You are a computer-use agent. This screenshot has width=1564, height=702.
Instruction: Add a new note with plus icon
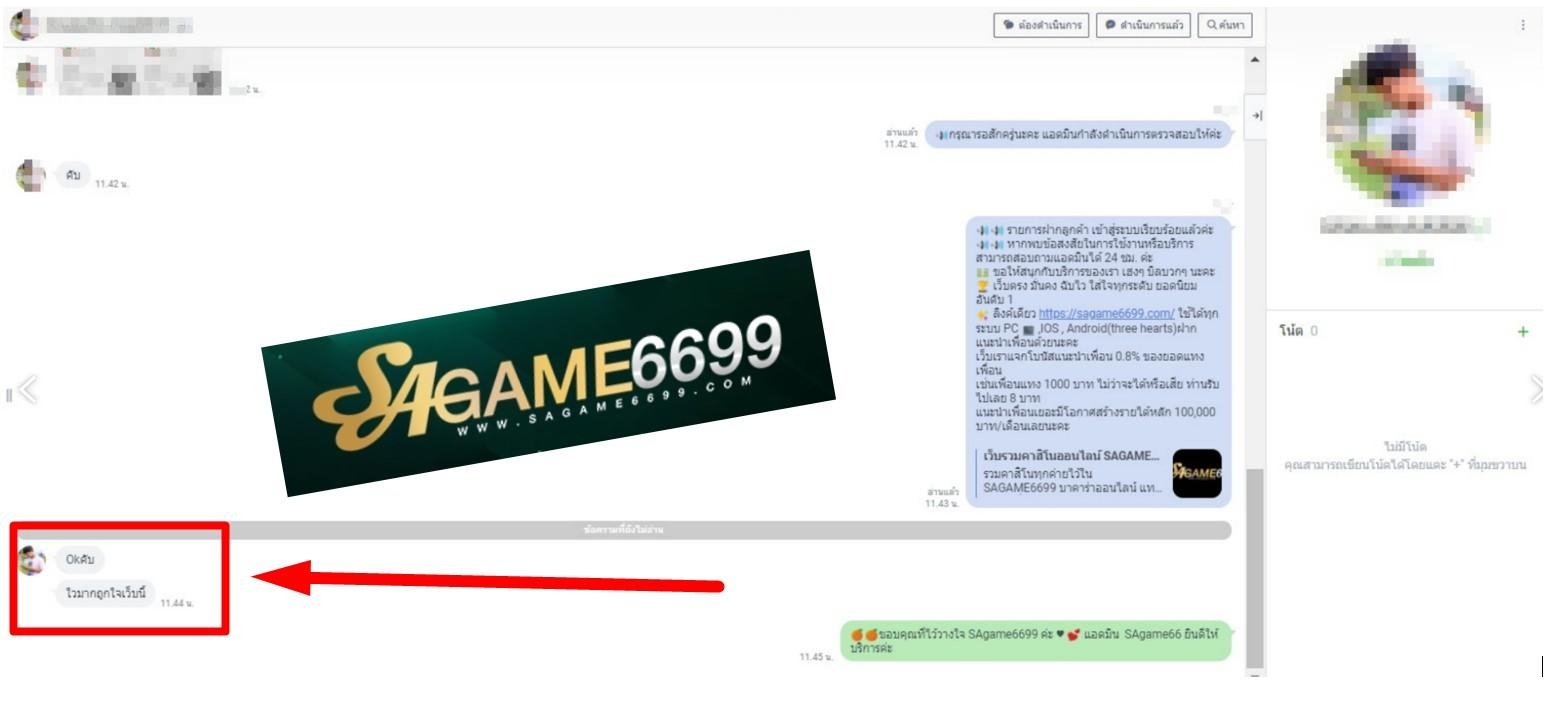(1523, 332)
